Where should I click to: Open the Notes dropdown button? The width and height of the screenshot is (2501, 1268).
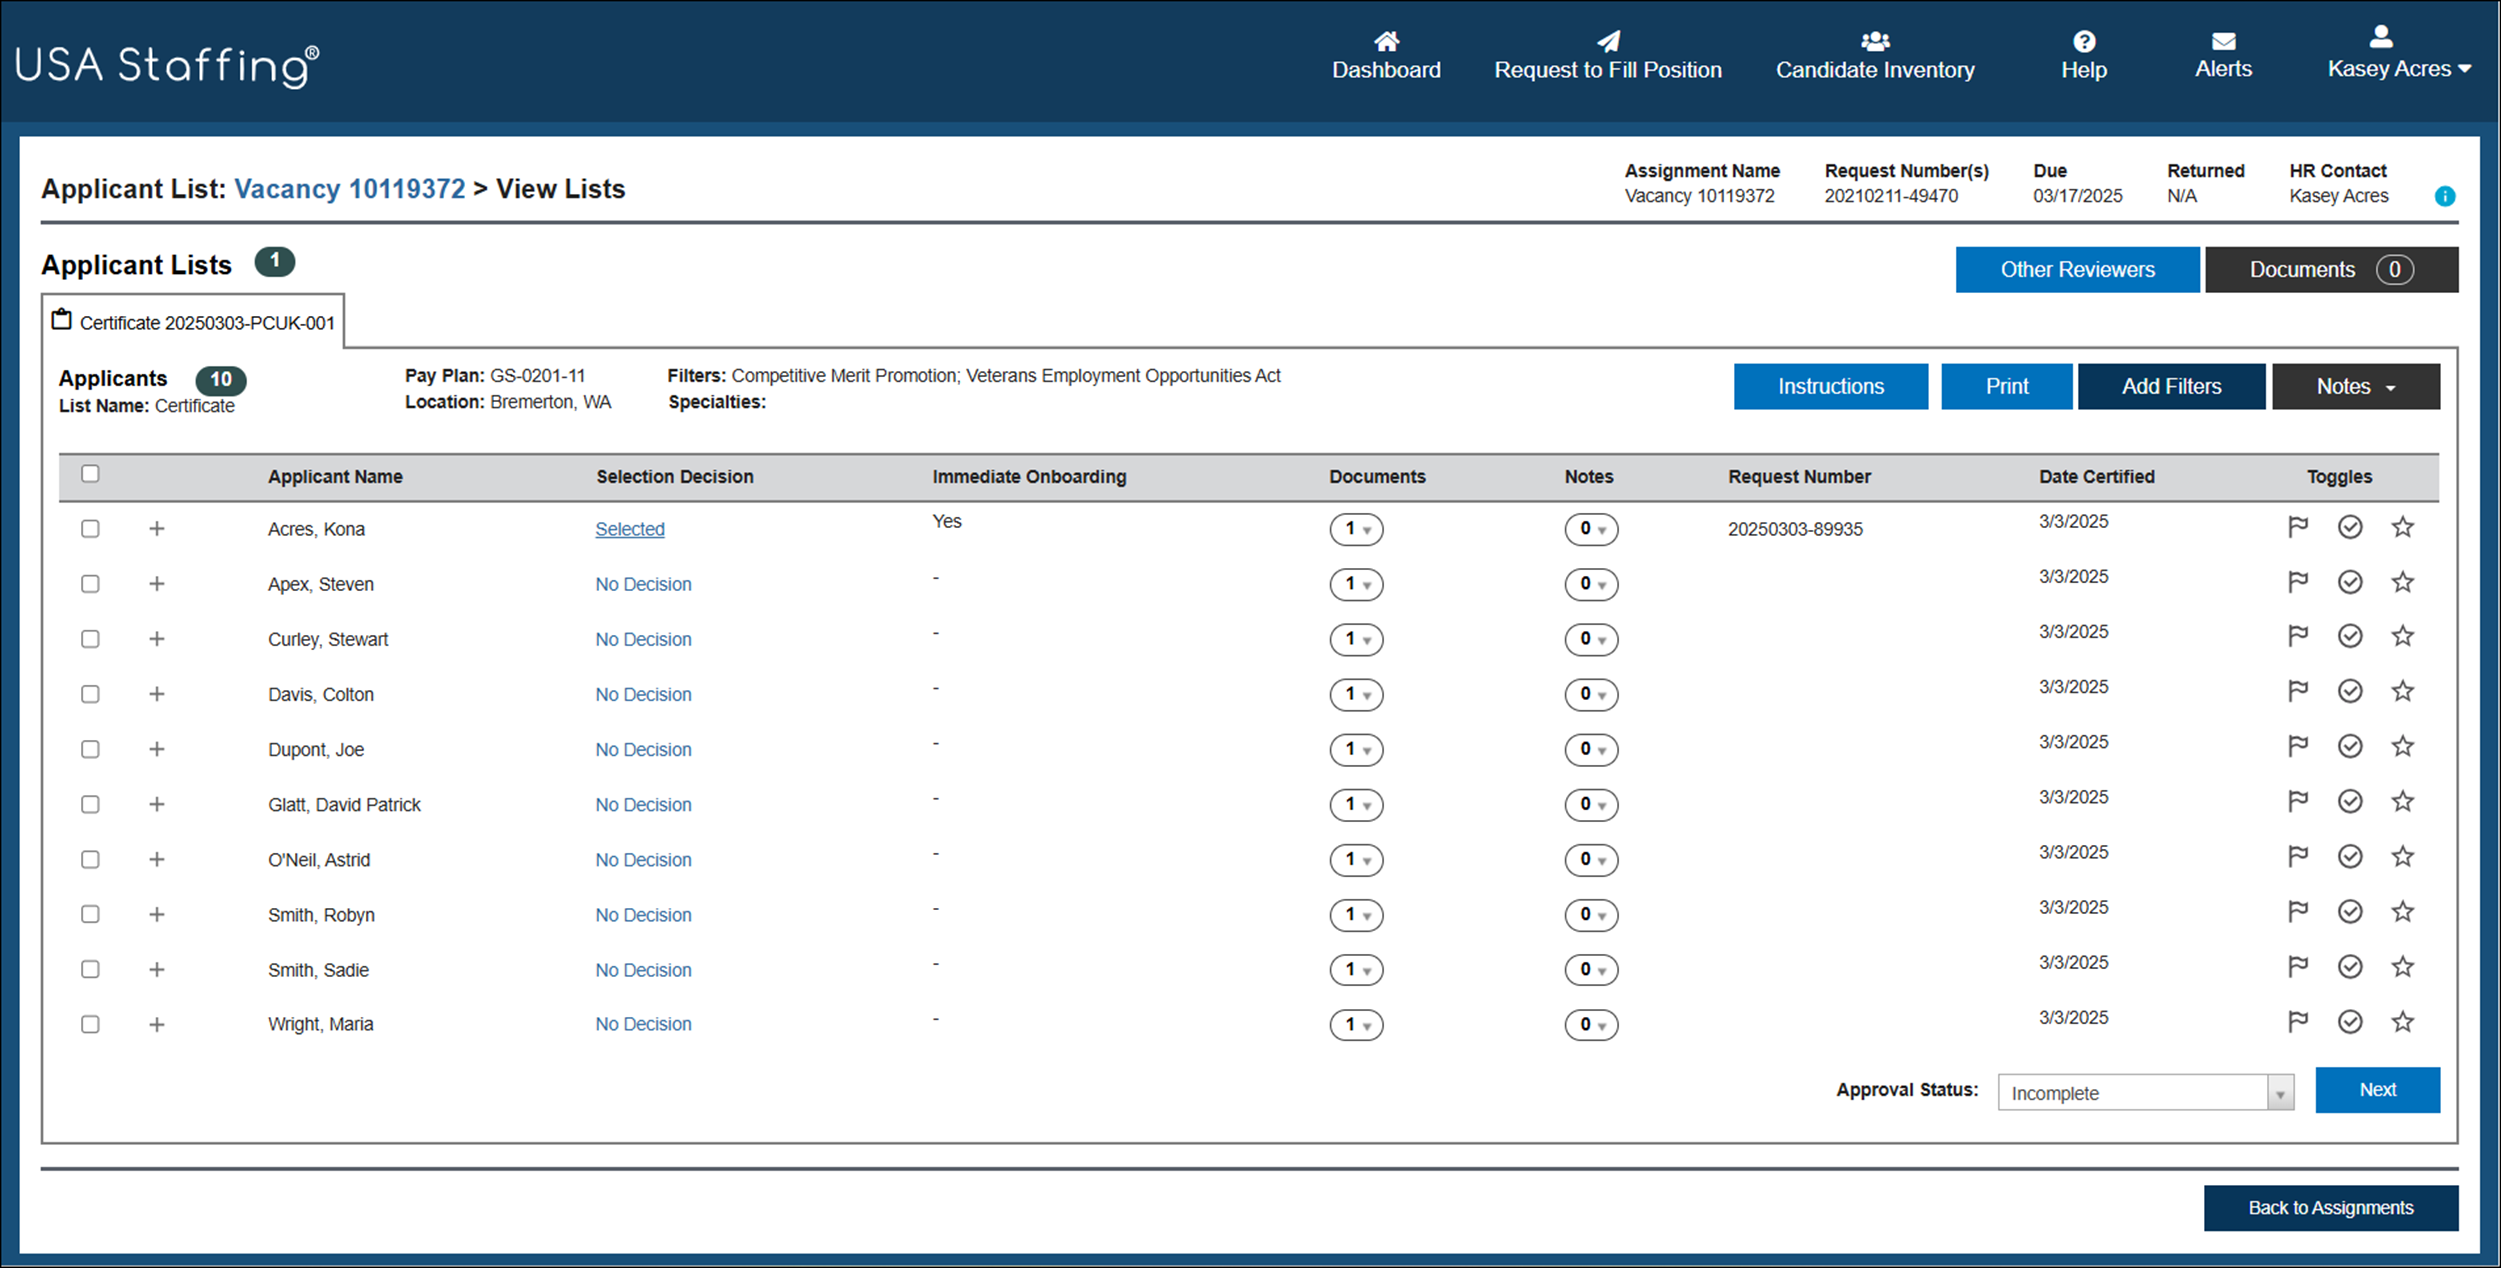coord(2356,386)
